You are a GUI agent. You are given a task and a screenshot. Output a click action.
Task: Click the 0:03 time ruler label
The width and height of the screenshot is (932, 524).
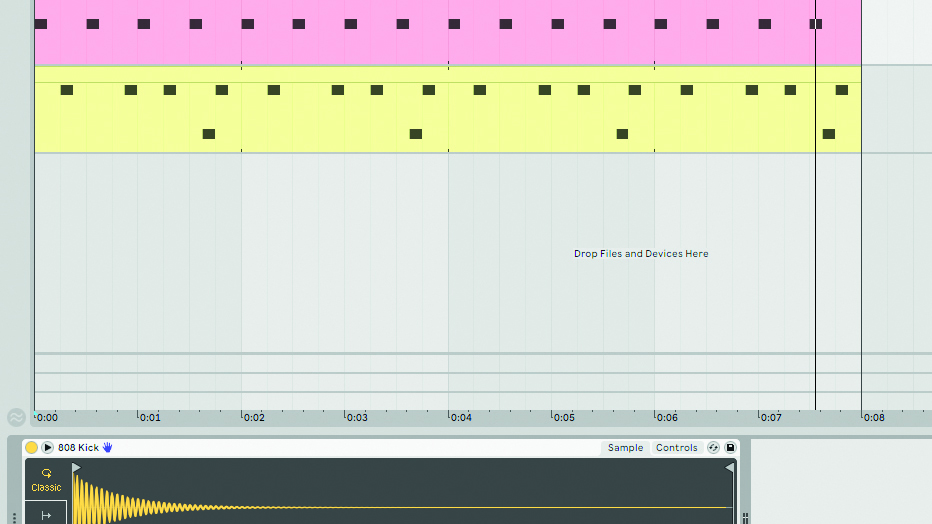click(x=357, y=418)
